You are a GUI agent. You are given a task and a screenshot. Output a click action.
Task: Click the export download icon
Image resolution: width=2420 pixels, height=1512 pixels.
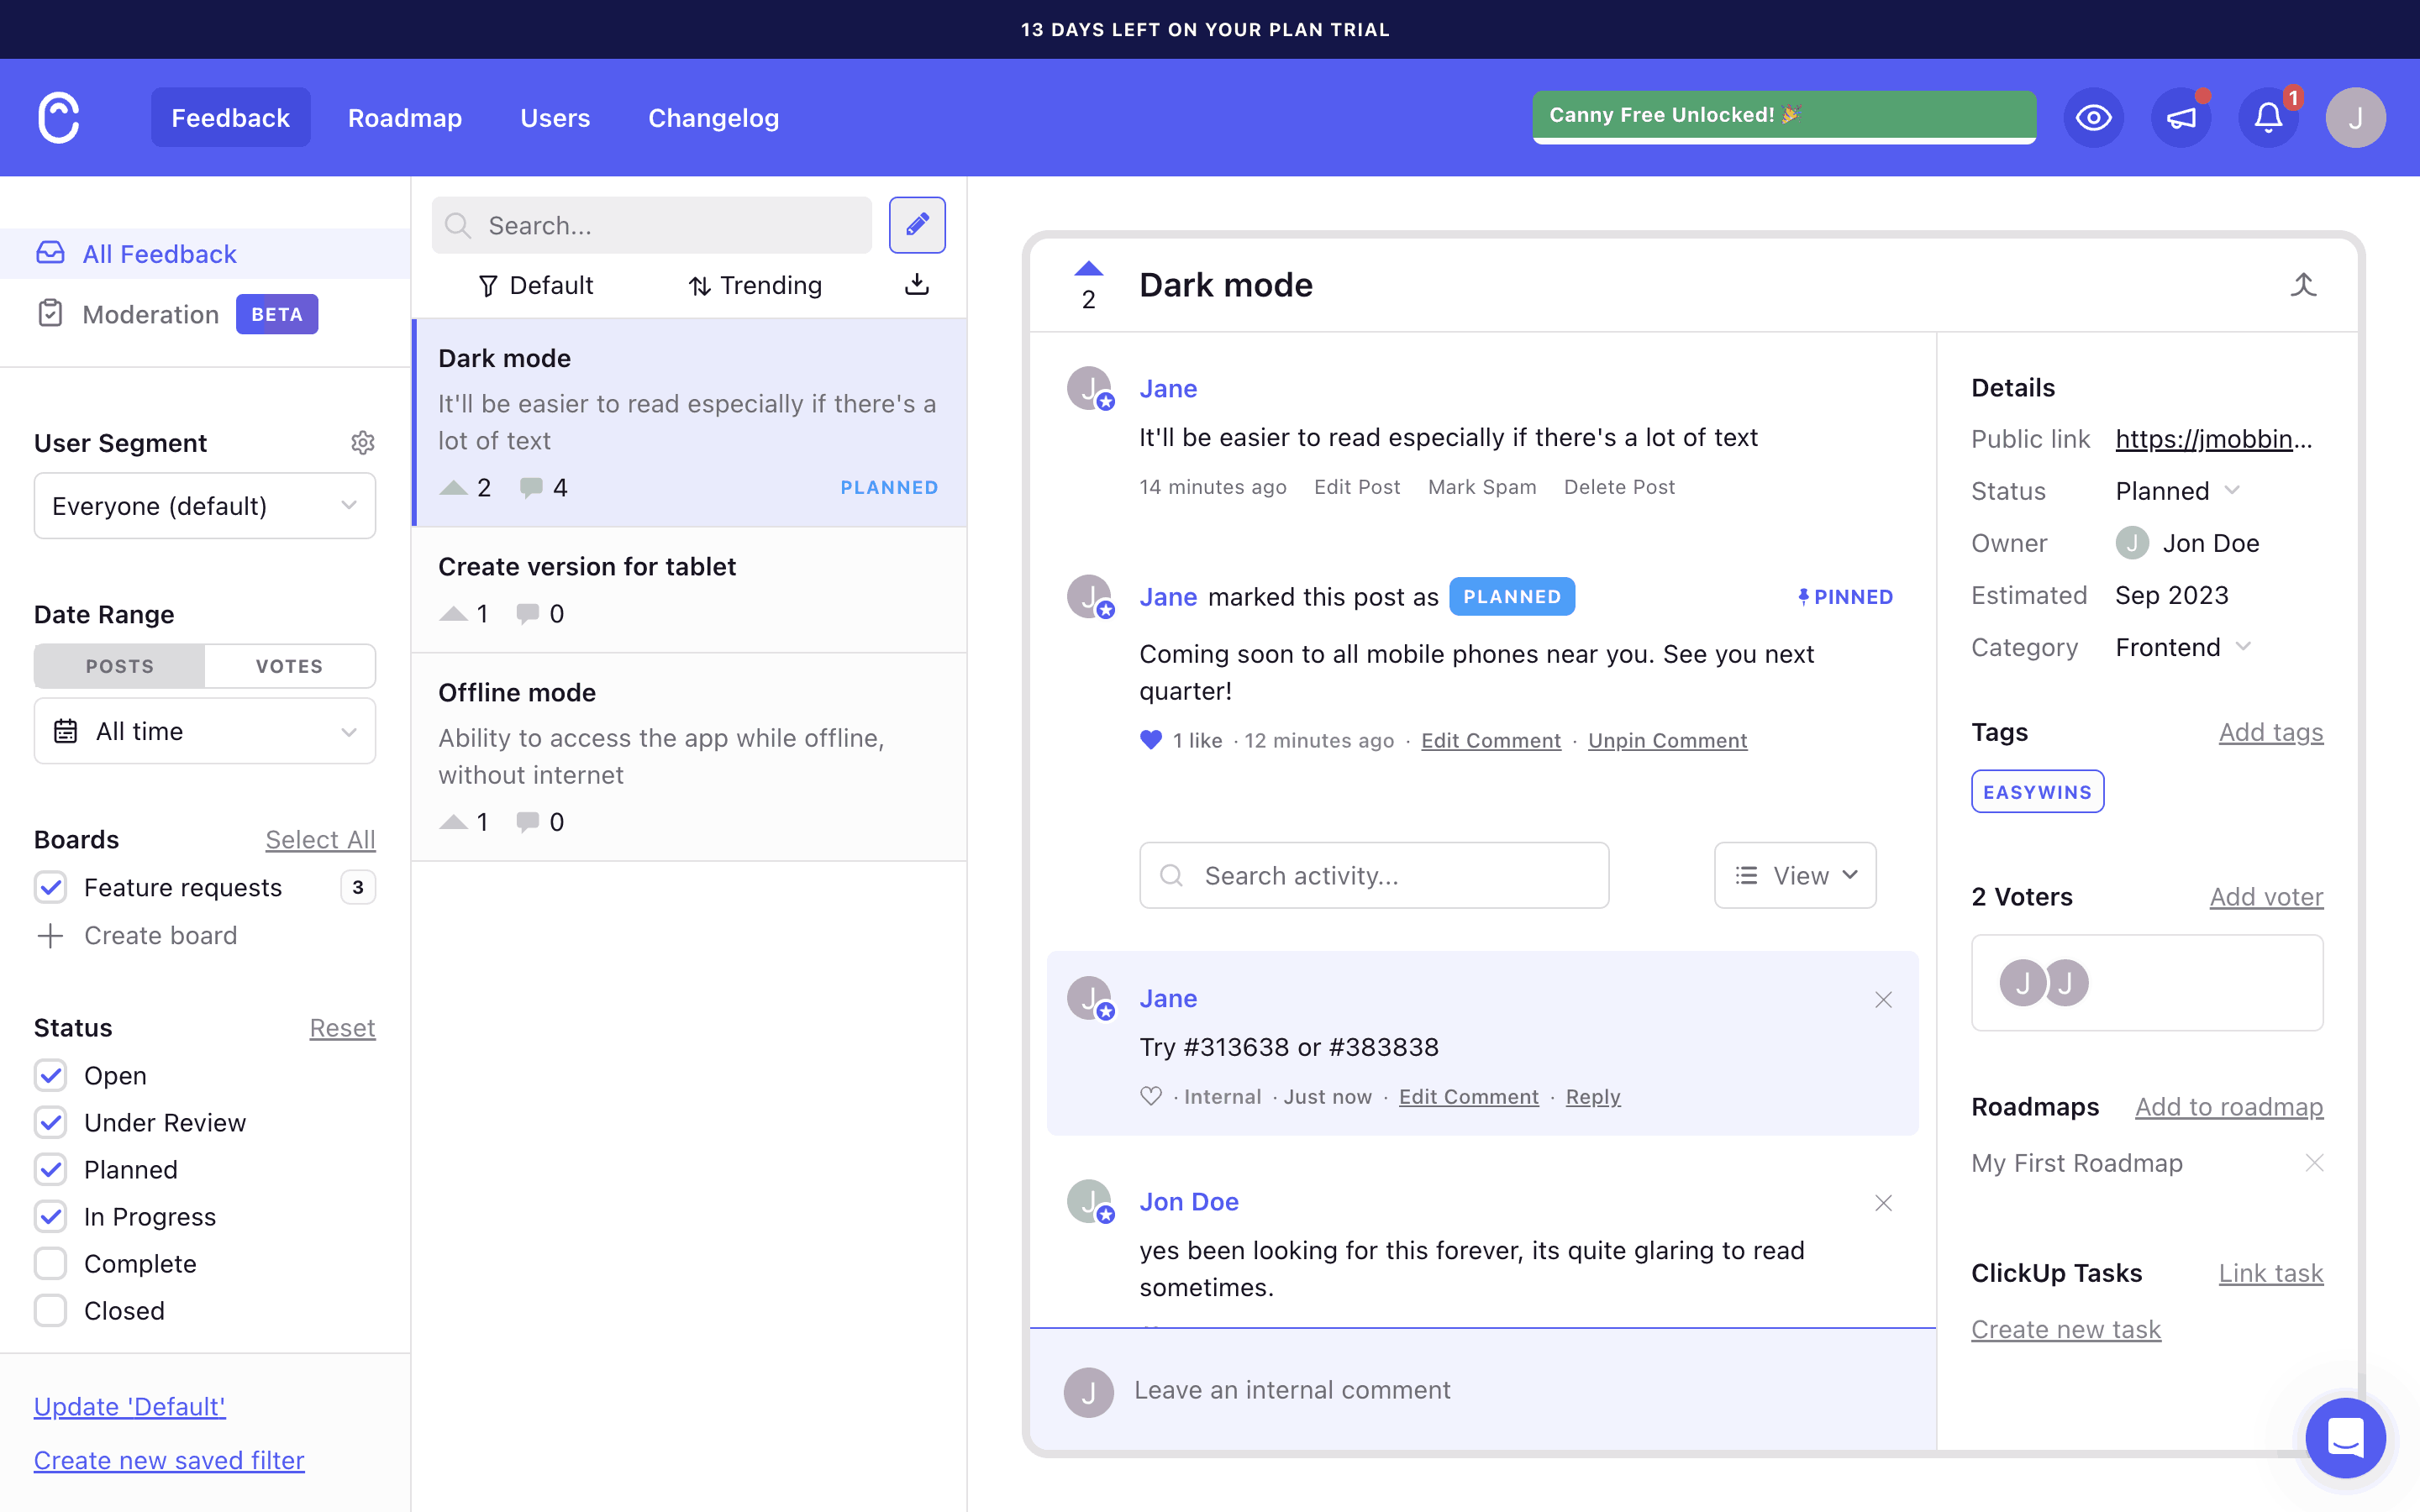point(916,285)
